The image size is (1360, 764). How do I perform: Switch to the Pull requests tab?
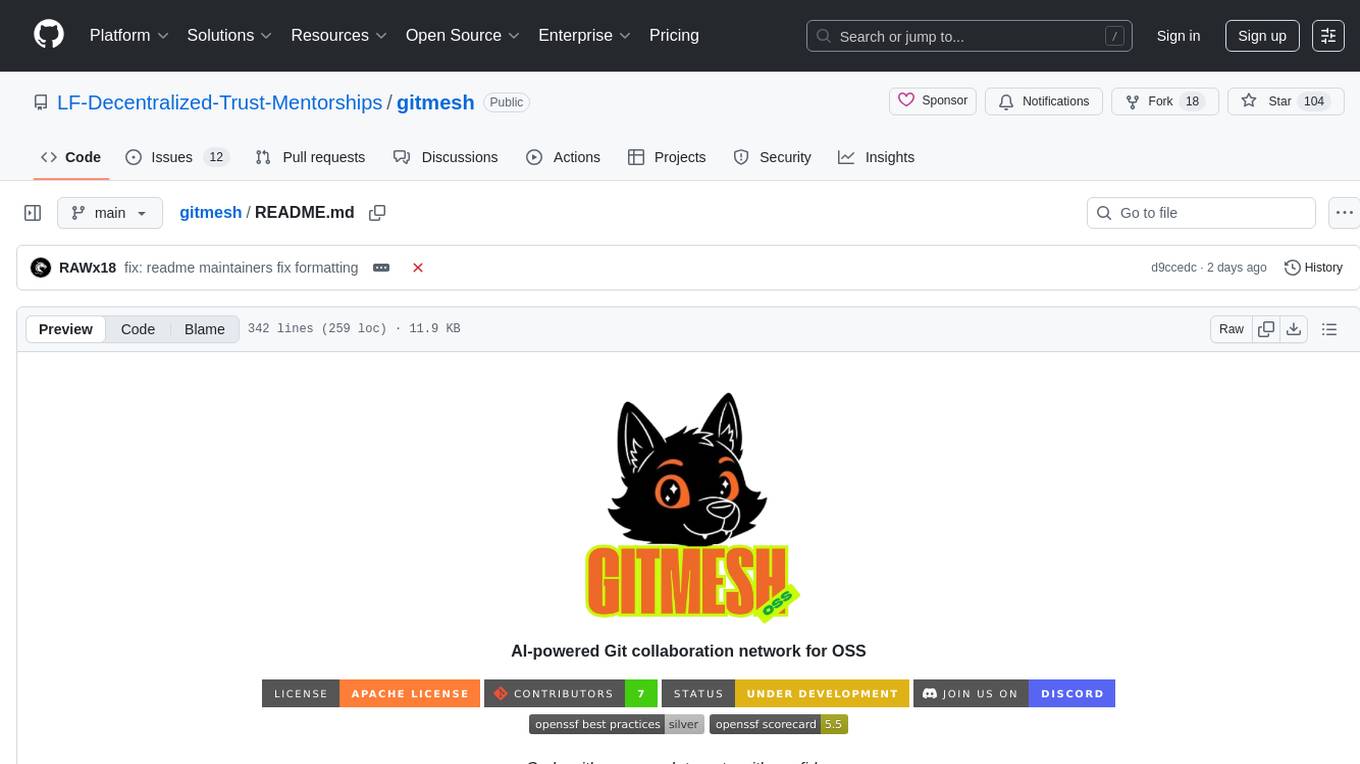[x=310, y=157]
